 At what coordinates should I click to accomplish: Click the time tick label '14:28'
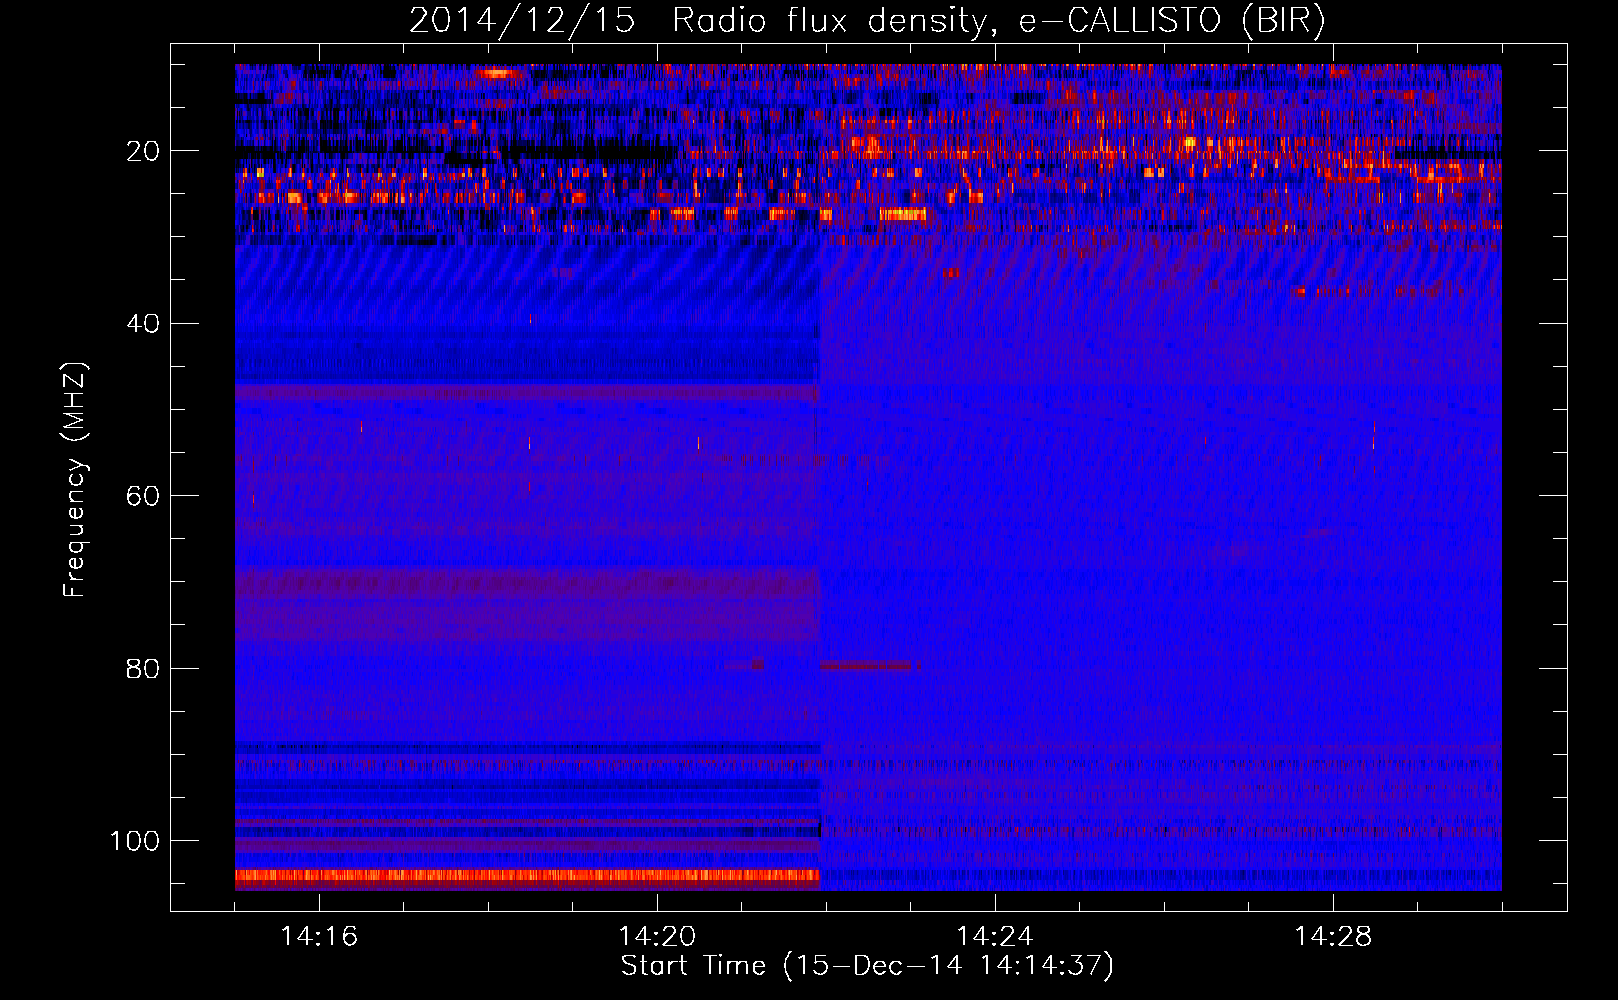click(x=1333, y=936)
